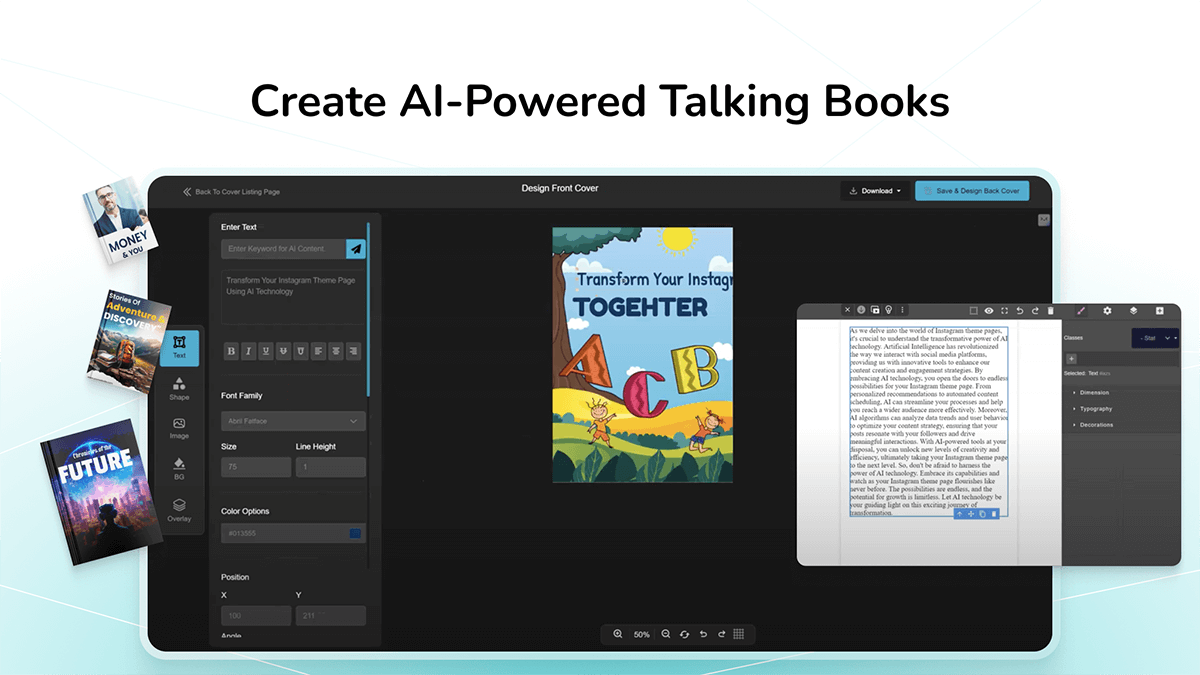The width and height of the screenshot is (1200, 675).
Task: Click the undo icon in the inspector toolbar
Action: (1019, 310)
